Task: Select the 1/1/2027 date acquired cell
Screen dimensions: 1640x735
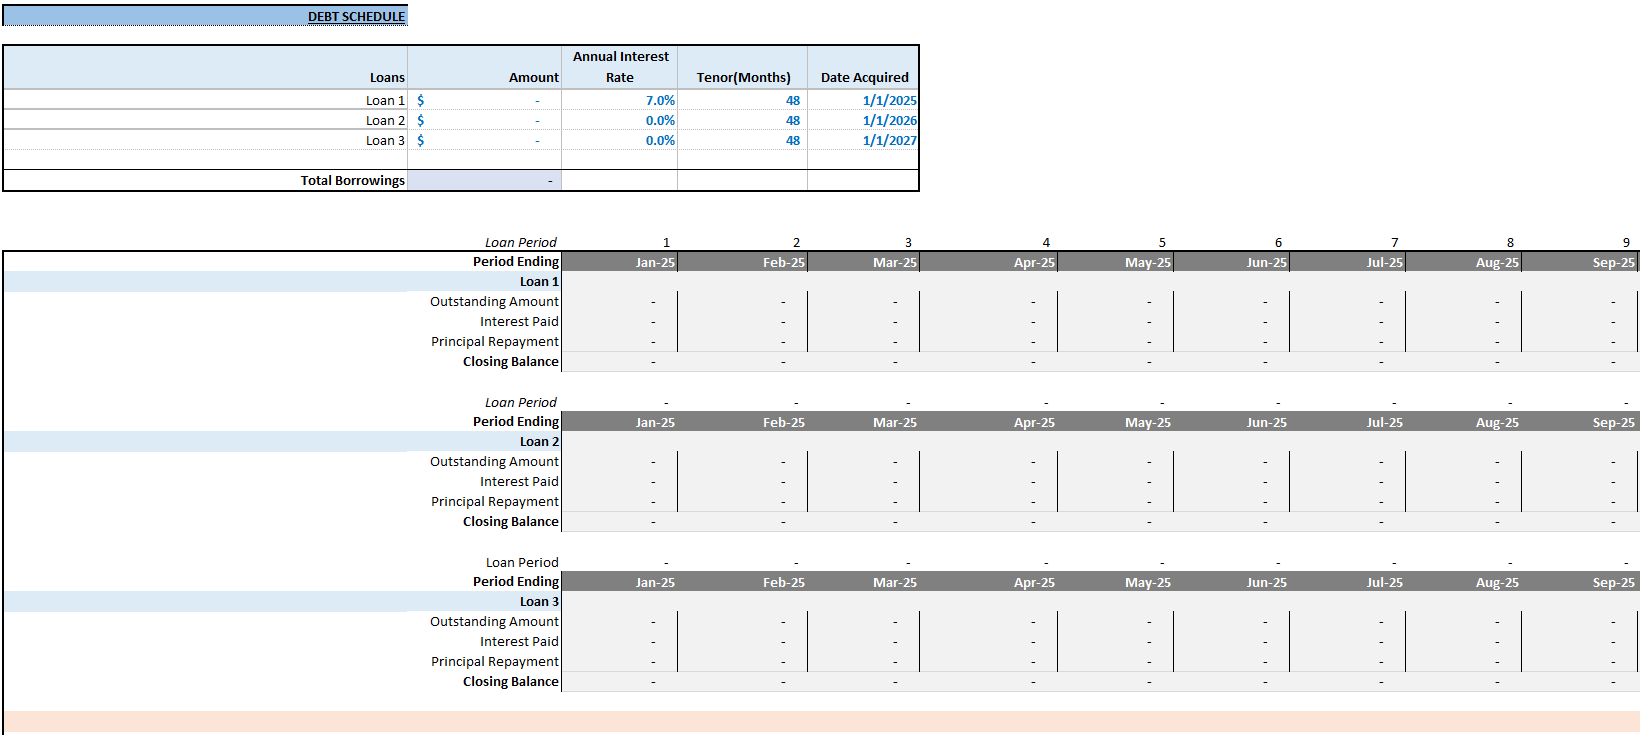Action: tap(864, 140)
